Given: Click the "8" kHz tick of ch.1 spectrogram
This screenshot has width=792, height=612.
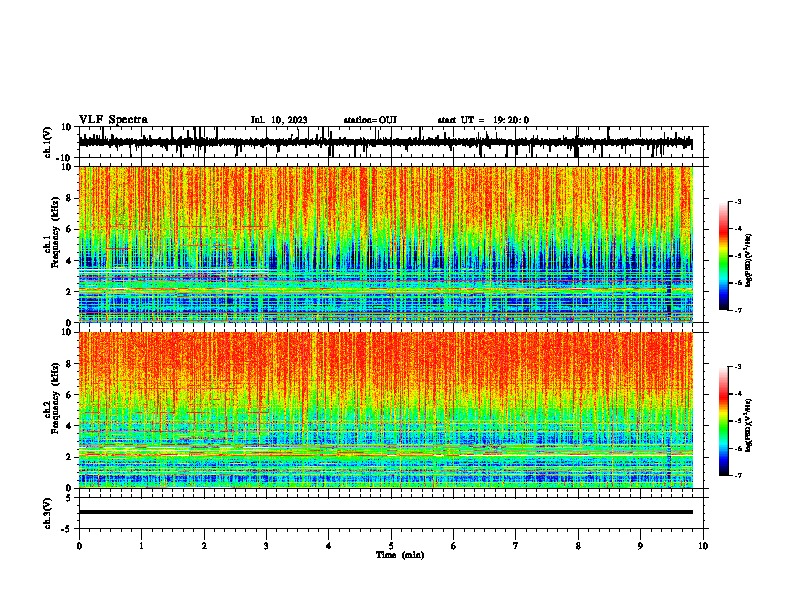Looking at the screenshot, I should pyautogui.click(x=69, y=198).
